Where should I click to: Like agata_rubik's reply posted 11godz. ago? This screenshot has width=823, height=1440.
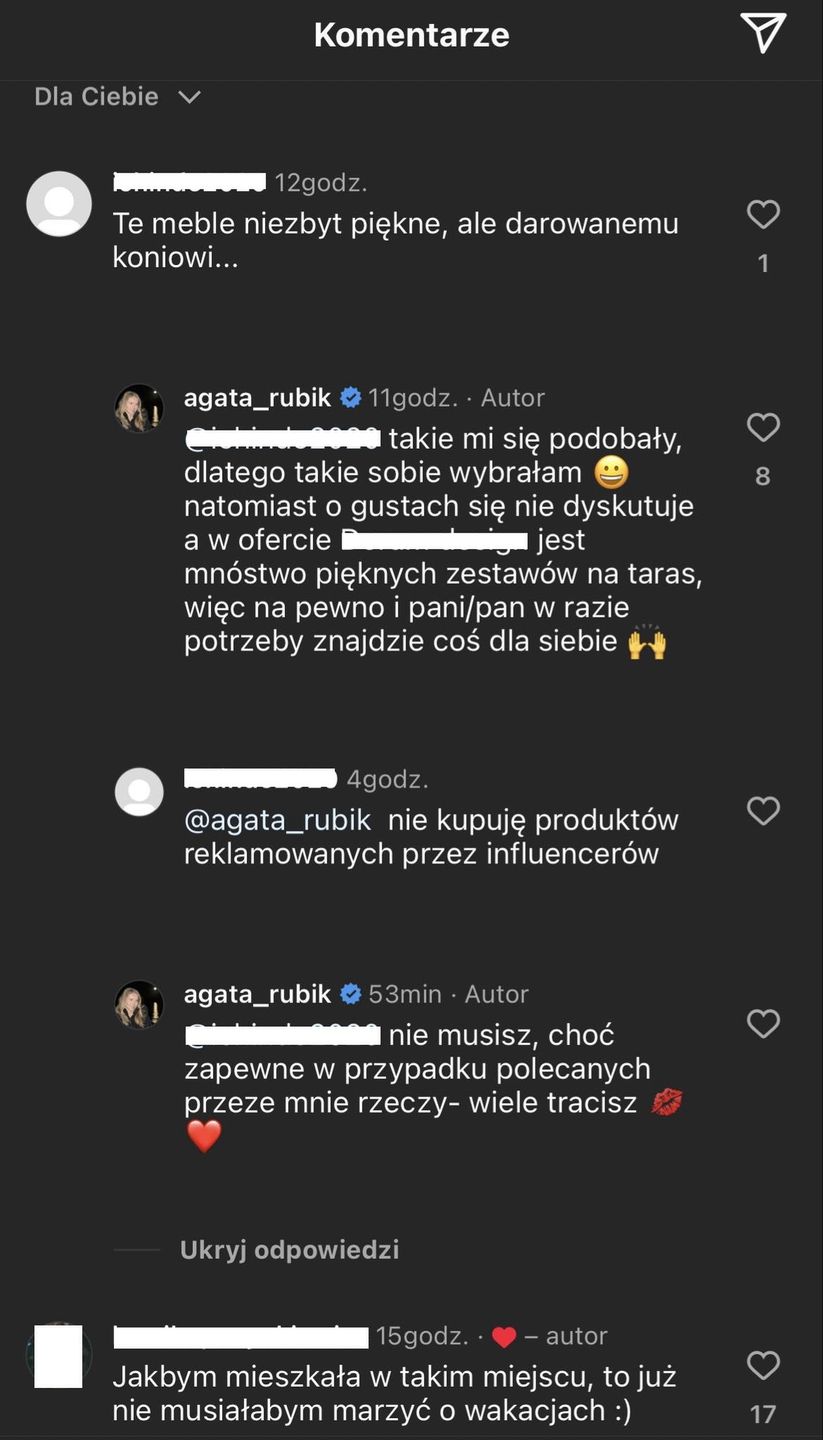pos(763,428)
